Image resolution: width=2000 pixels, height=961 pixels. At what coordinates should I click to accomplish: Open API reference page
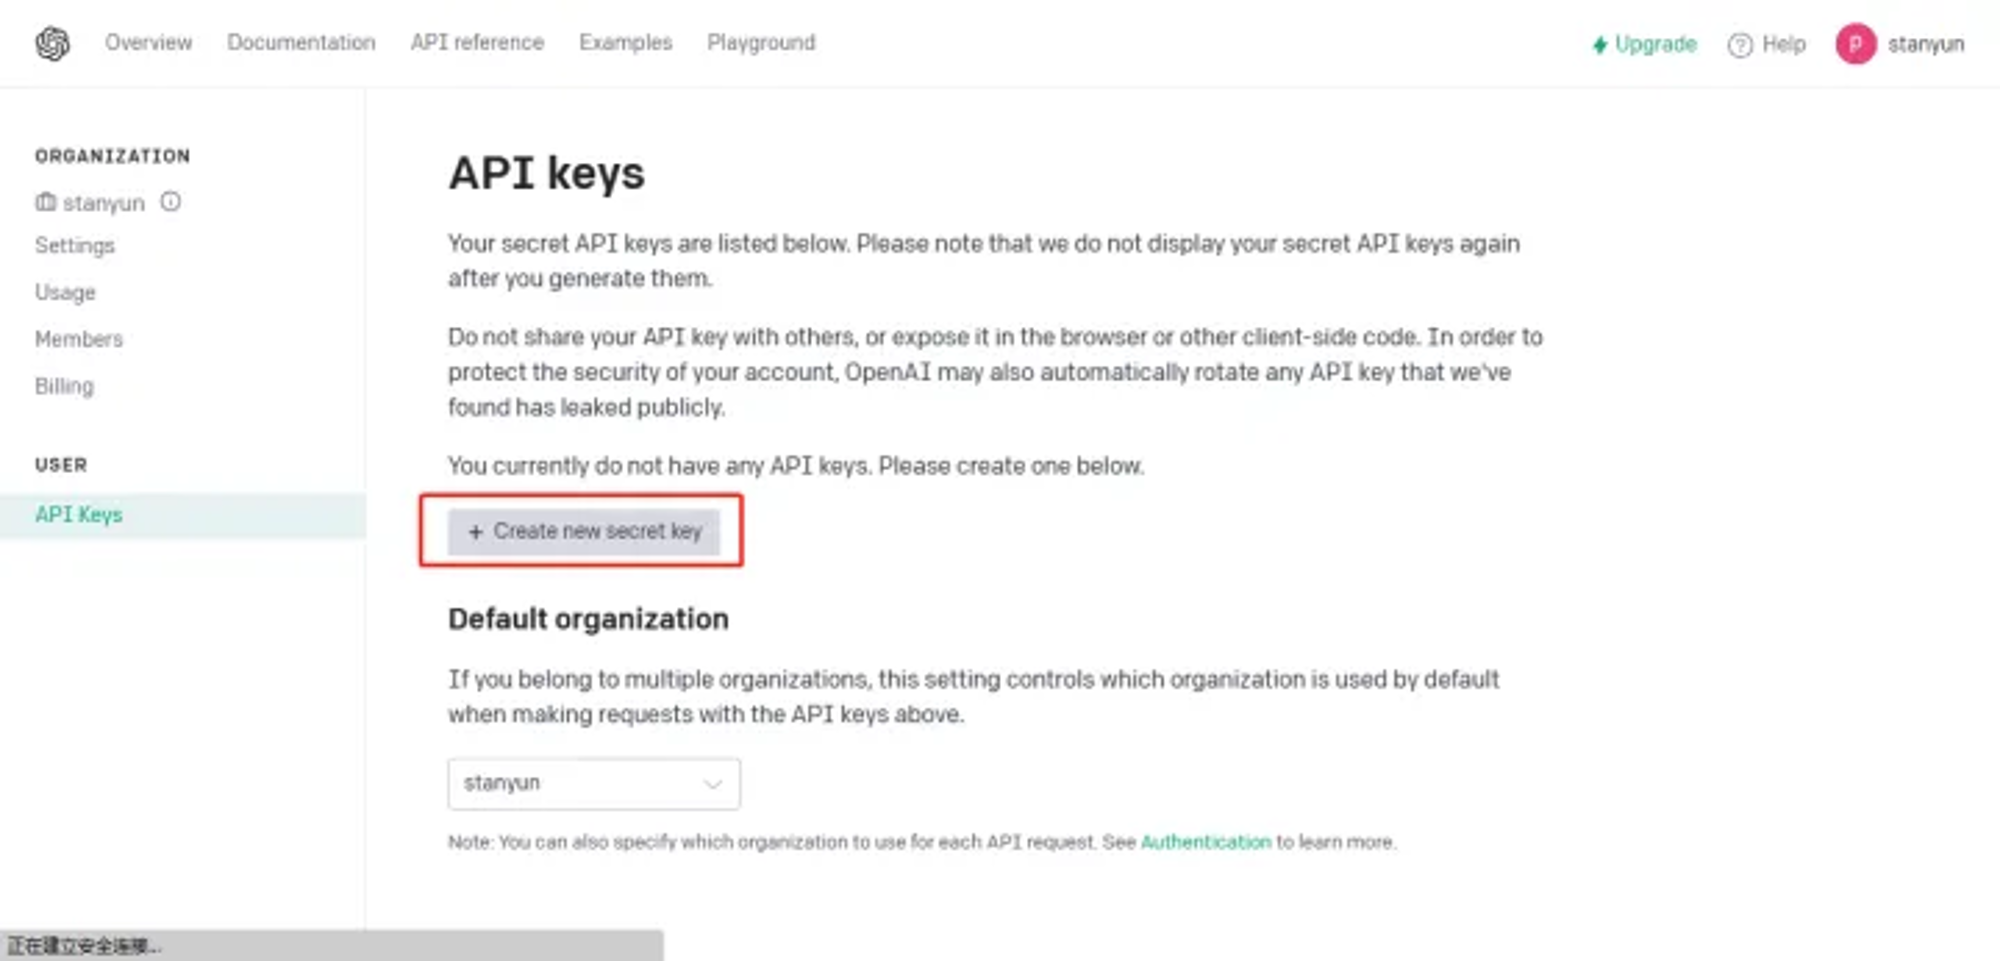pos(477,43)
